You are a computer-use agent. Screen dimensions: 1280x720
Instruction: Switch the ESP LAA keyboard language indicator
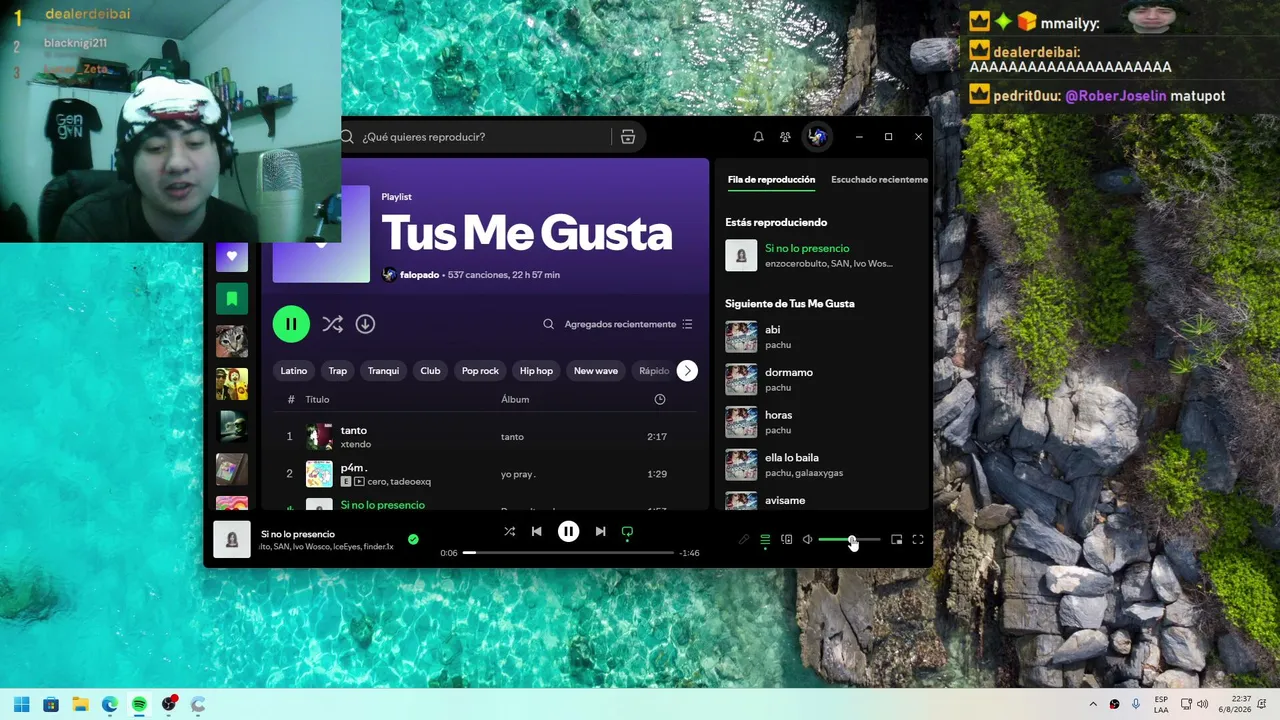[x=1161, y=705]
